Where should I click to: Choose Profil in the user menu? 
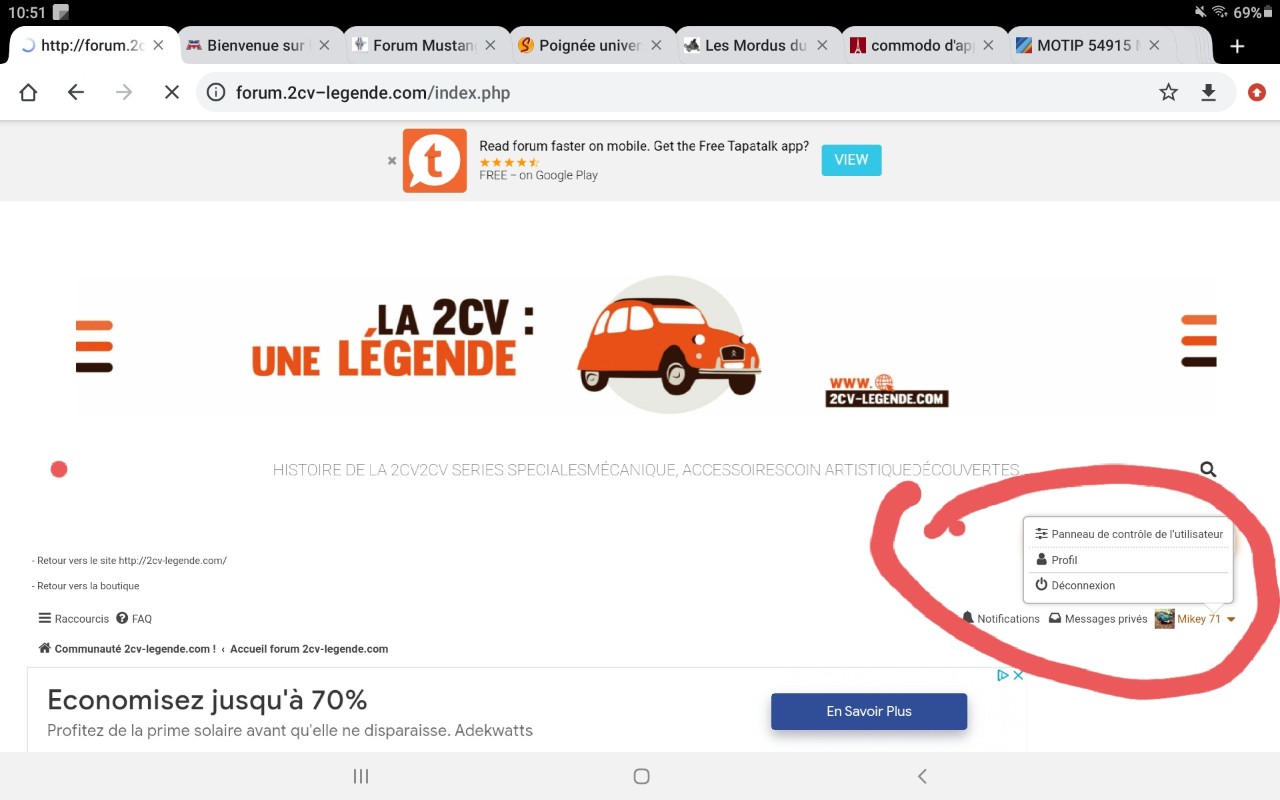pos(1064,560)
